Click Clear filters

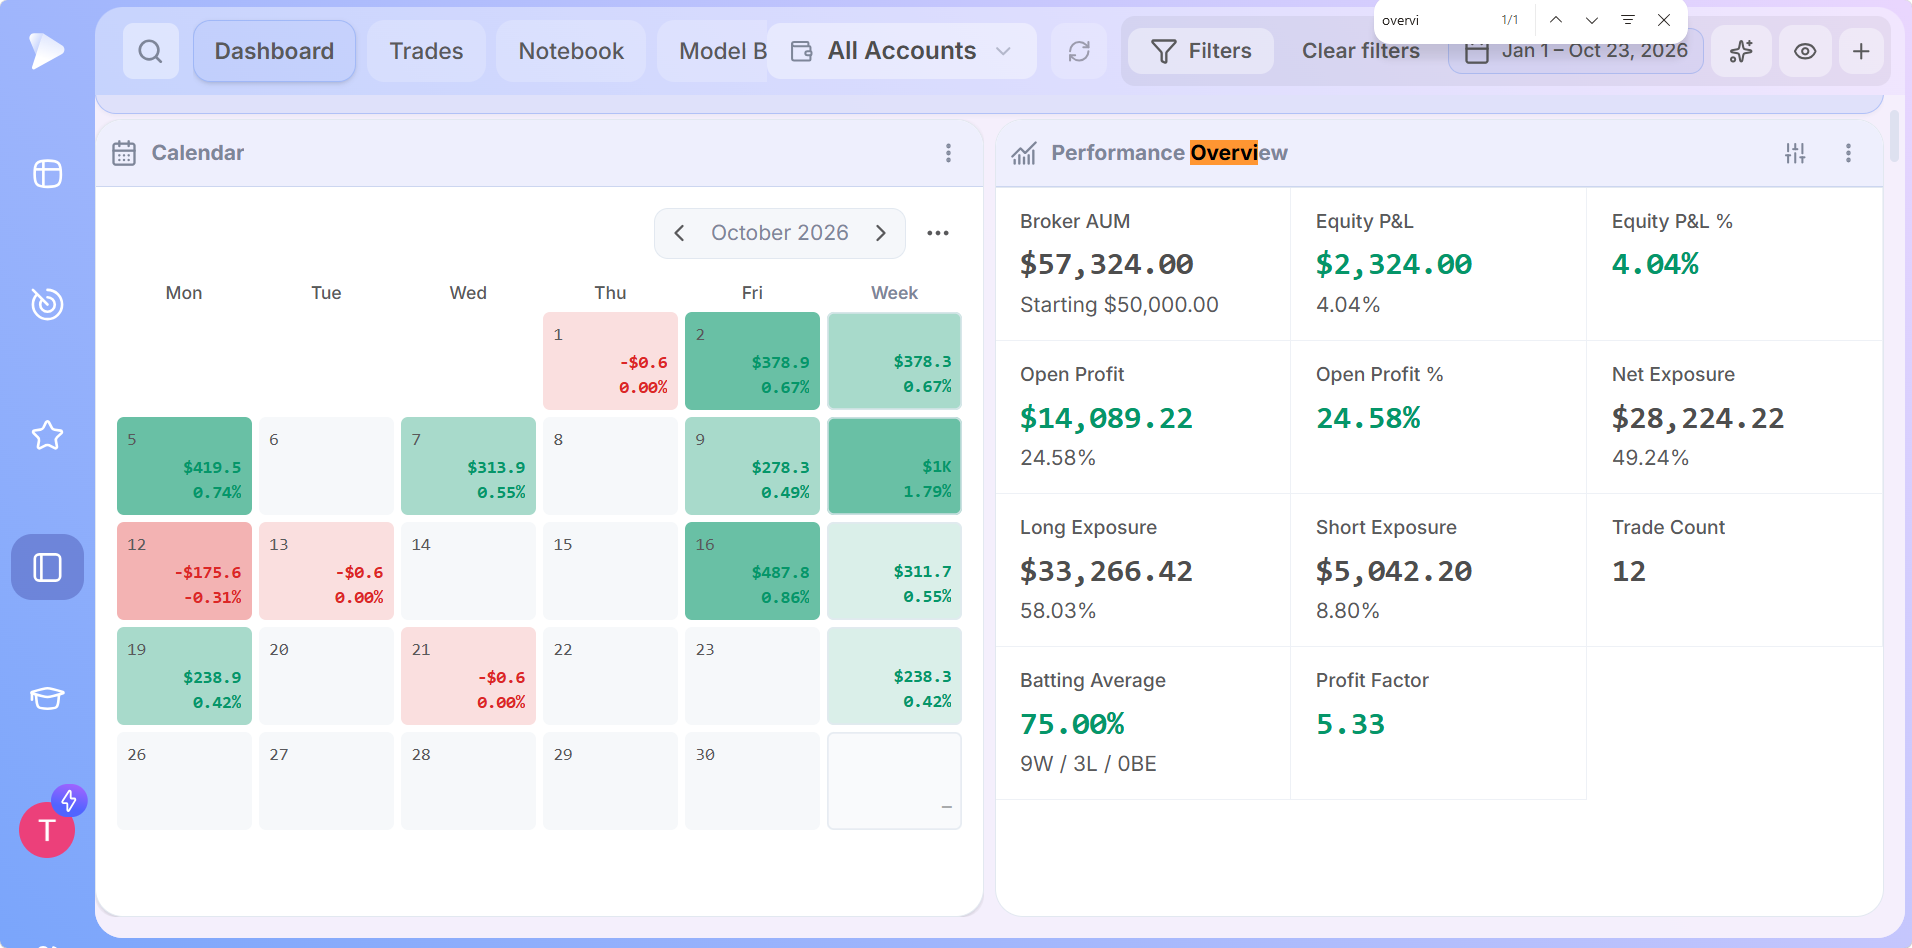click(1361, 51)
